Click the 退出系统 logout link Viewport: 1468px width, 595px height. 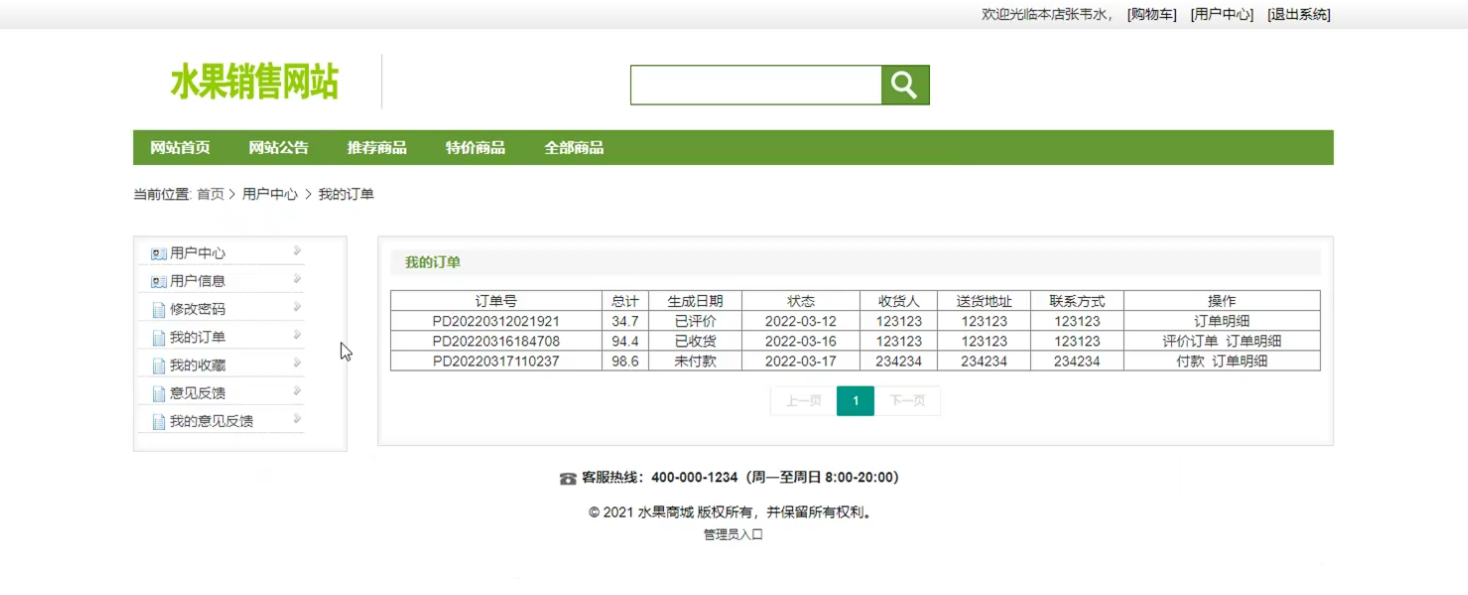click(x=1299, y=15)
